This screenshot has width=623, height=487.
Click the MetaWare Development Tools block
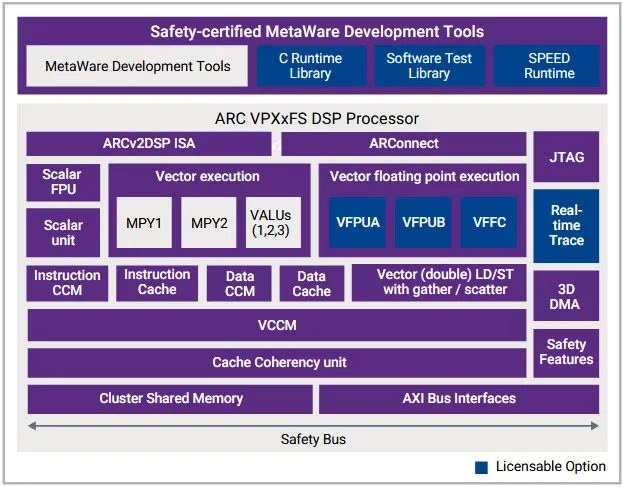coord(138,66)
